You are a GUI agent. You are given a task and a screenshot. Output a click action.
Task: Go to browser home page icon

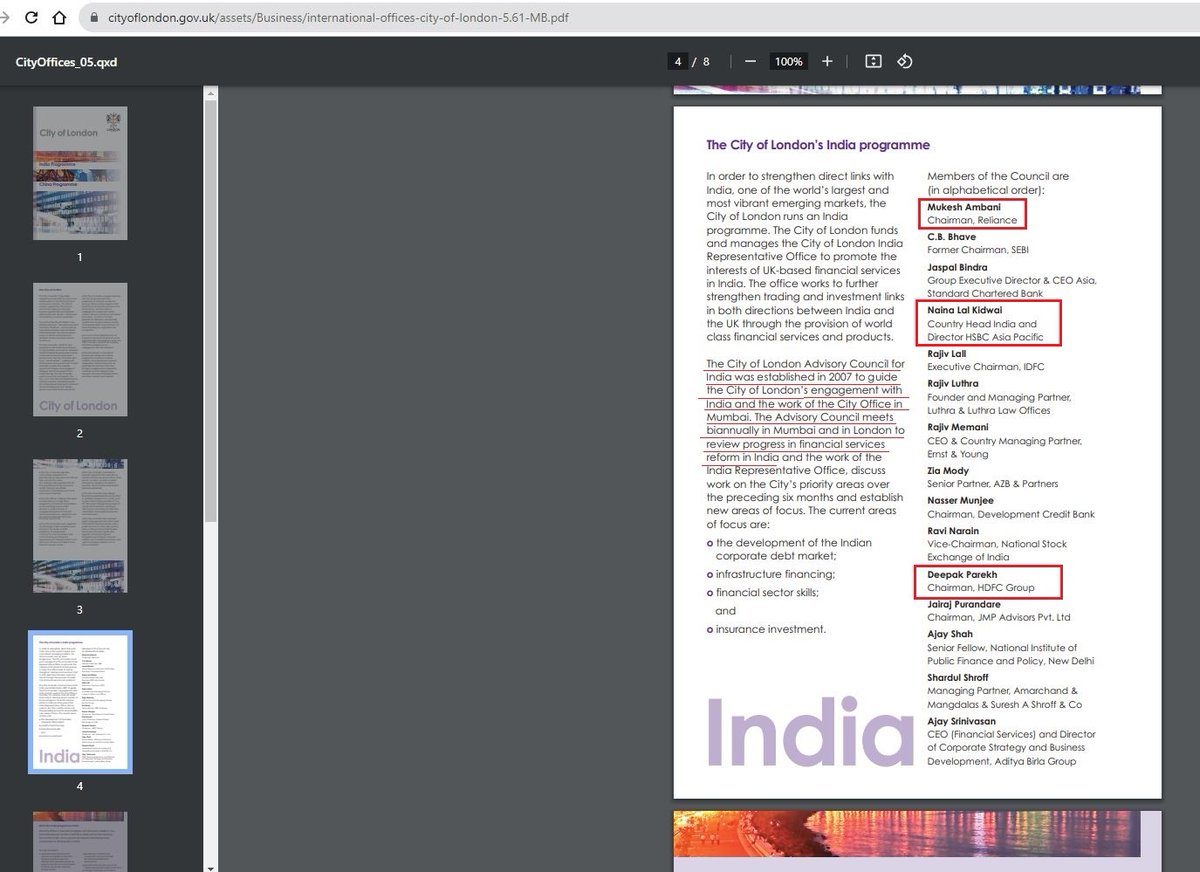coord(61,18)
